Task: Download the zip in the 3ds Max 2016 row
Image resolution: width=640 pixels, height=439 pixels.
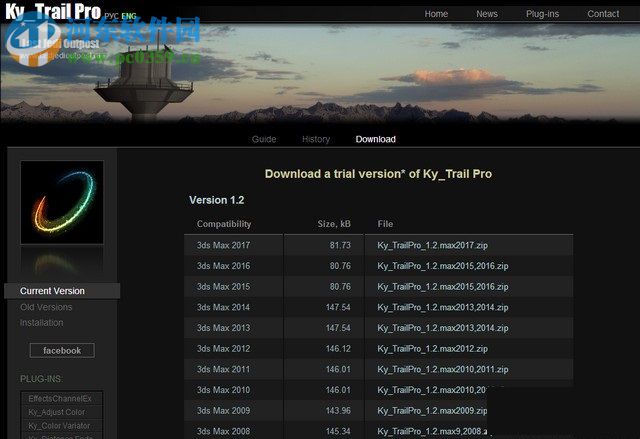Action: tap(443, 266)
